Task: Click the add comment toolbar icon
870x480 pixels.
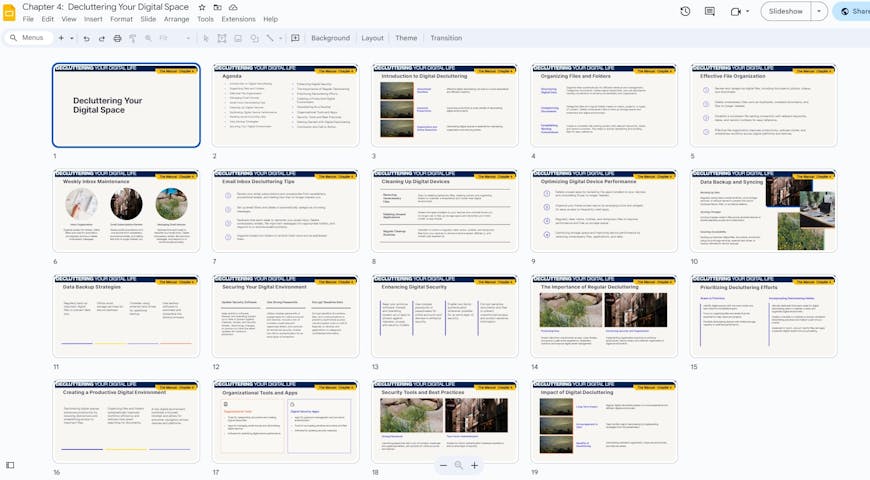Action: (x=295, y=38)
